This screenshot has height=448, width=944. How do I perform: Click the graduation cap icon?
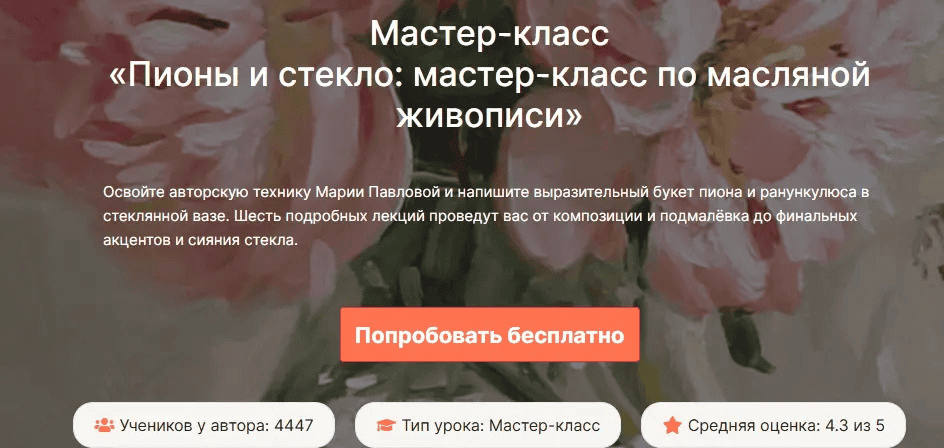(385, 426)
